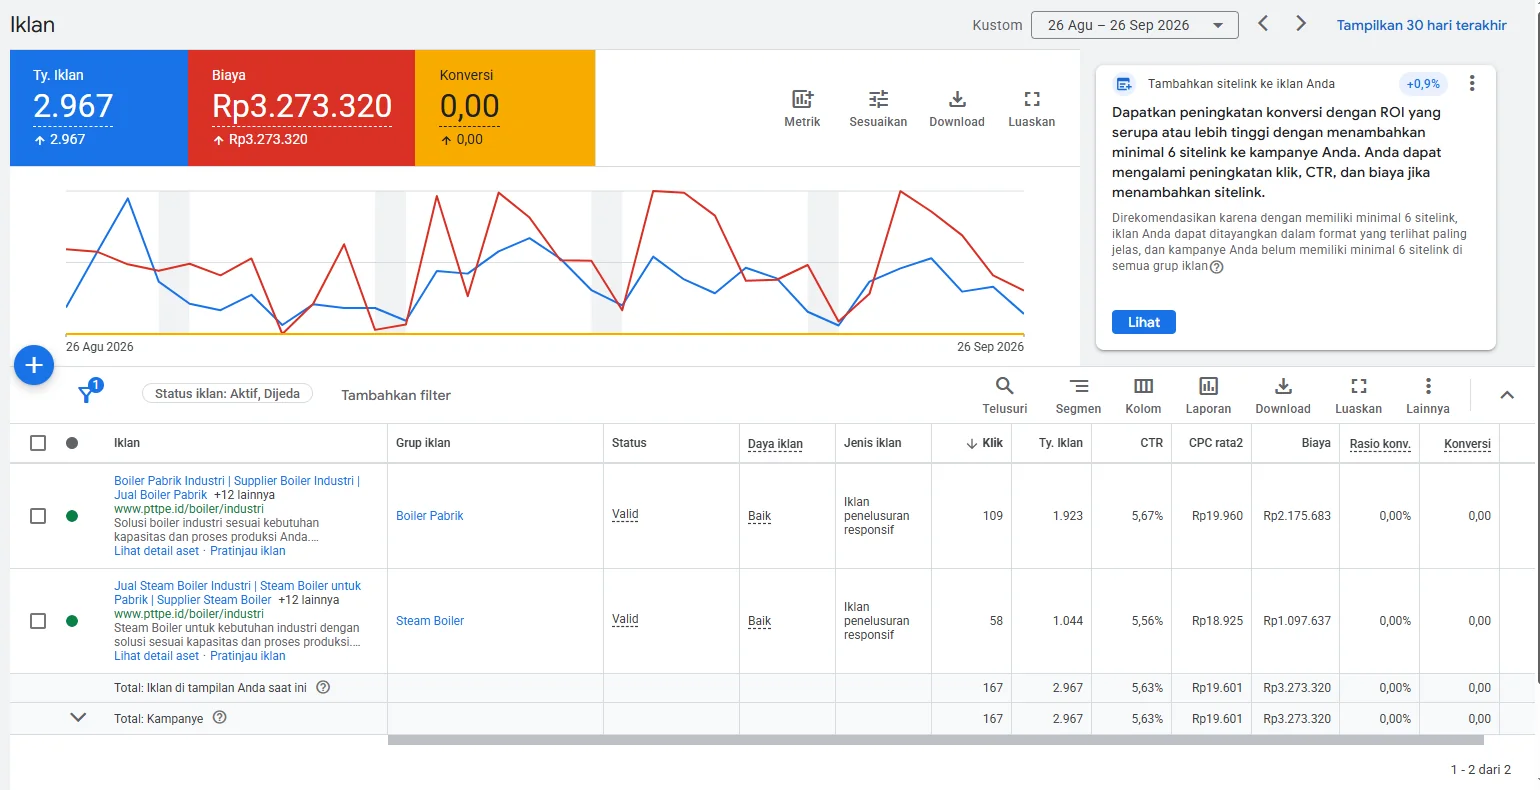The height and width of the screenshot is (790, 1540).
Task: Click the Lihat button in sitelink recommendation
Action: coord(1144,322)
